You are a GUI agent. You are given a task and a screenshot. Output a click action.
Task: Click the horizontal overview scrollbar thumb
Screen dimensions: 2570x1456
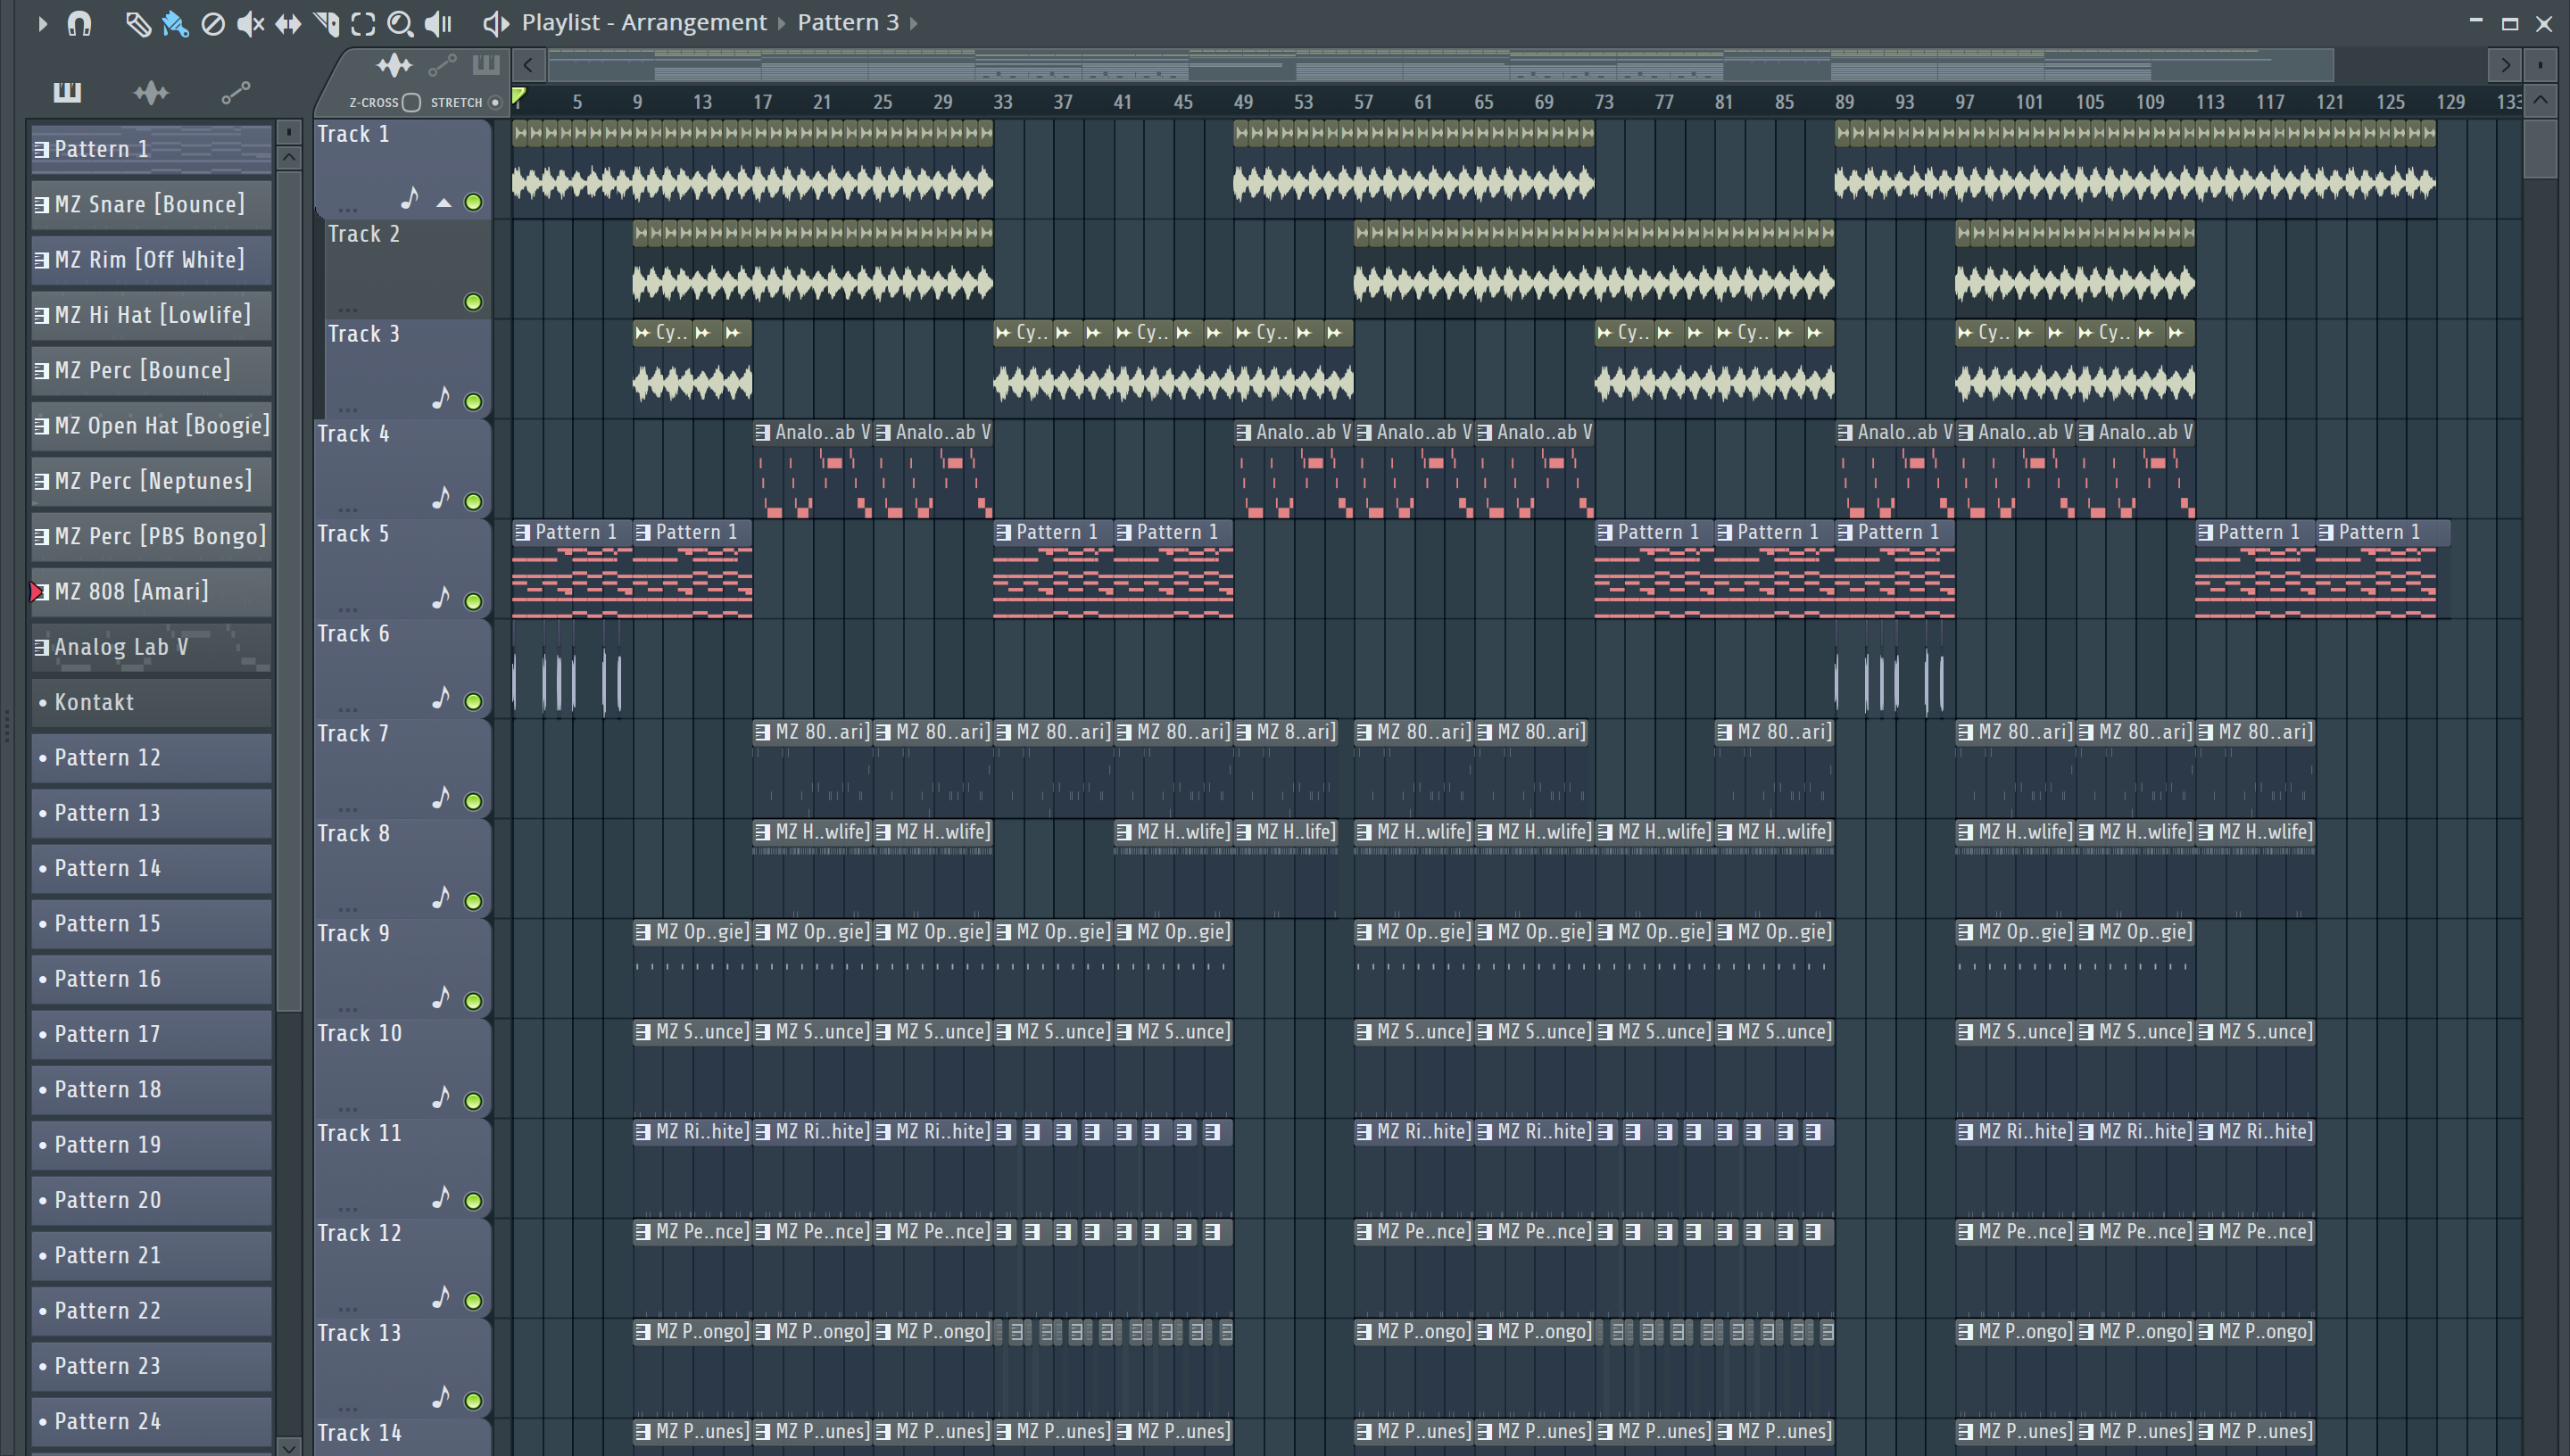(1440, 66)
